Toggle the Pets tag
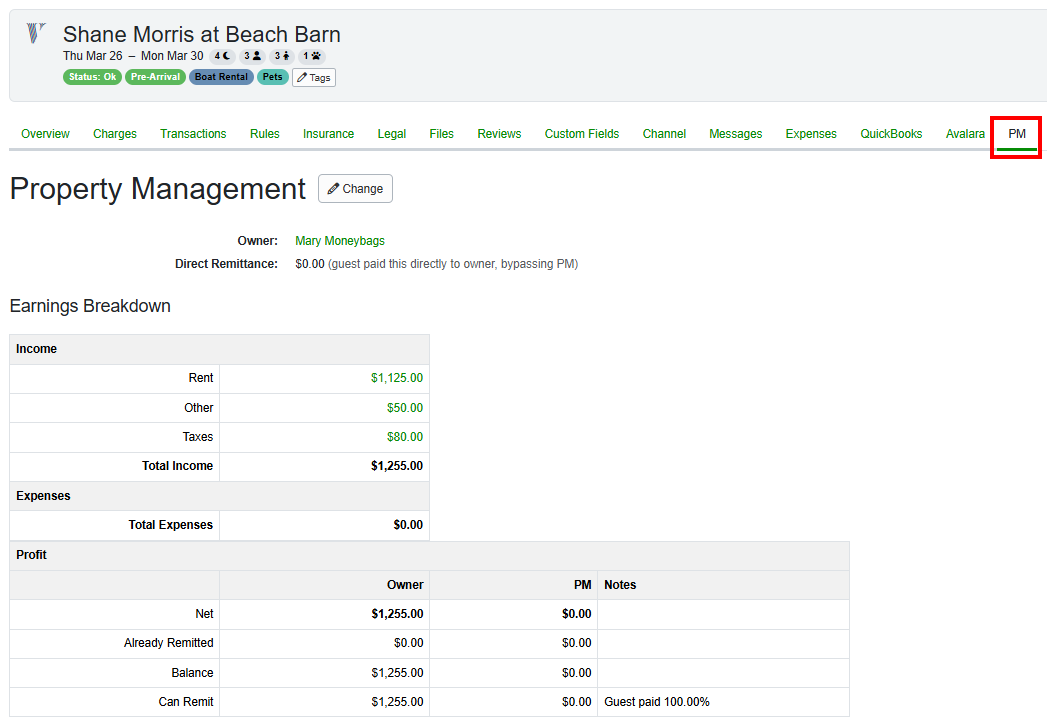Viewport: 1047px width, 726px height. tap(272, 76)
